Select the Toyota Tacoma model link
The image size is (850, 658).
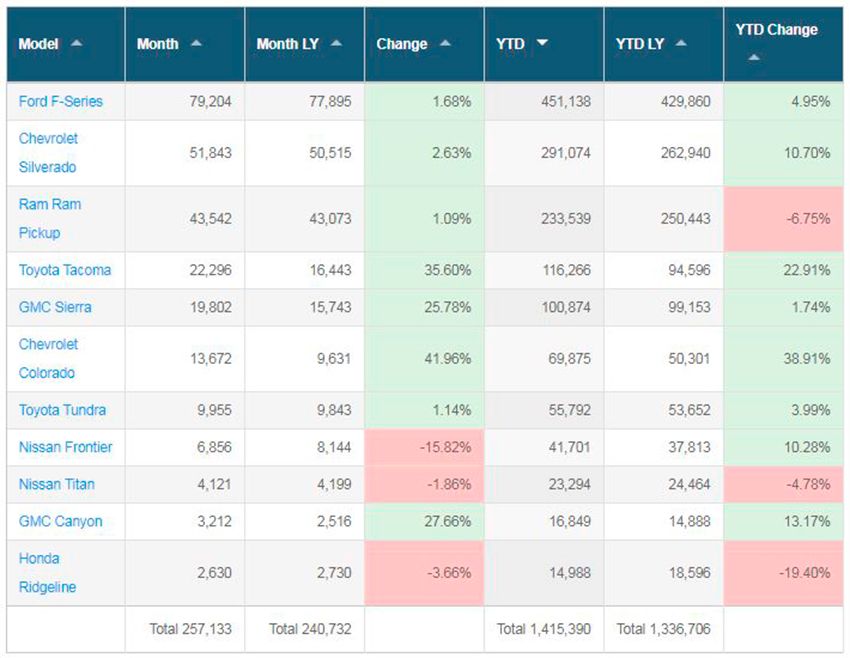[65, 270]
